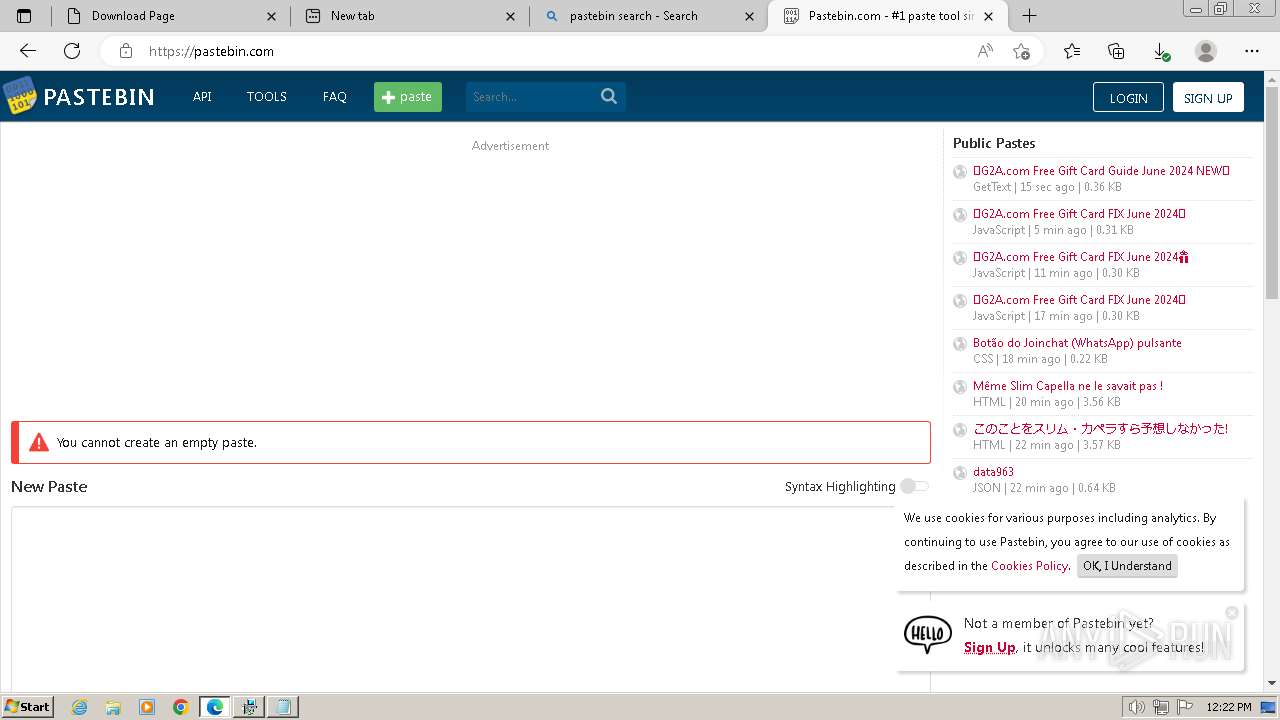This screenshot has width=1280, height=720.
Task: Click the taskbar clock showing 12:22 PM
Action: 1229,707
